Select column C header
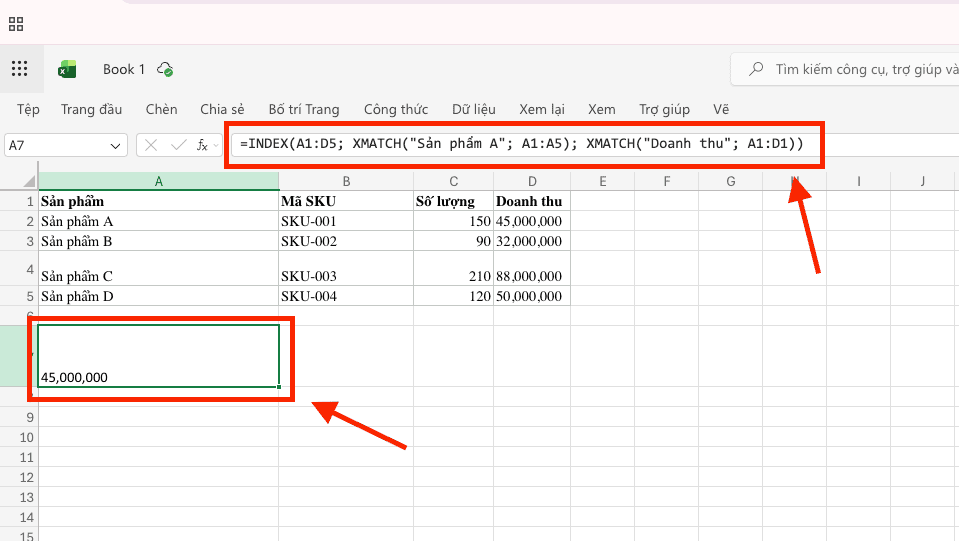Screen dimensions: 959x541 click(x=453, y=181)
